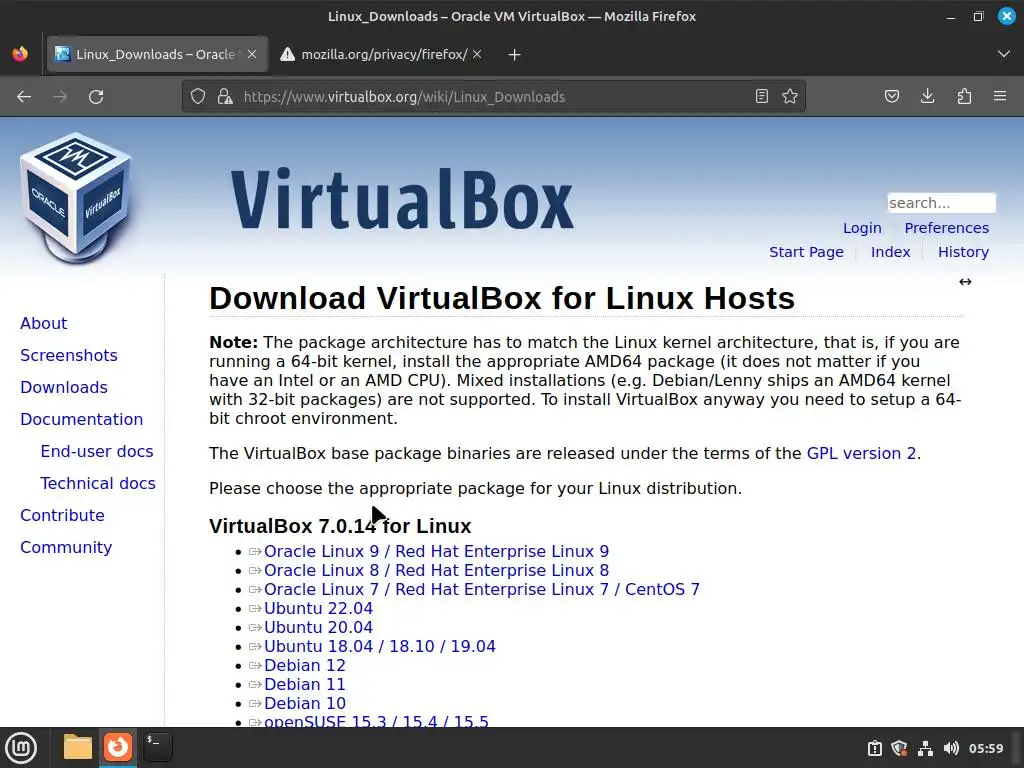1024x768 pixels.
Task: Download the Debian 12 package
Action: pos(304,665)
